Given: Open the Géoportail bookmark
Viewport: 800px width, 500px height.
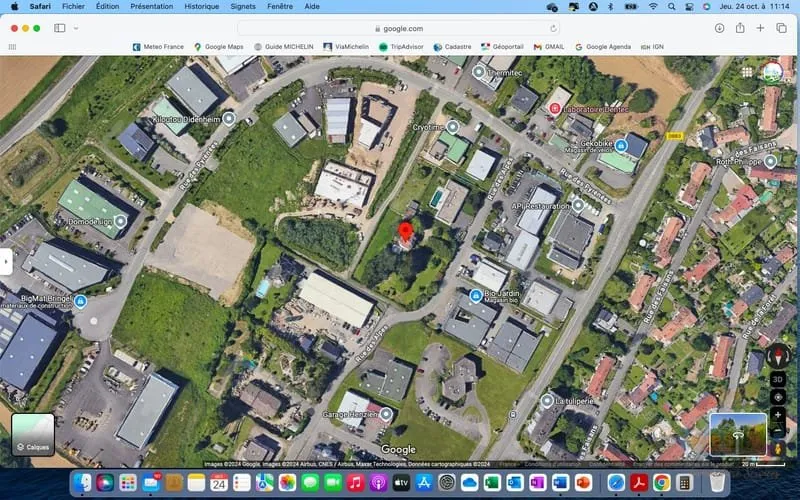Looking at the screenshot, I should pyautogui.click(x=502, y=46).
